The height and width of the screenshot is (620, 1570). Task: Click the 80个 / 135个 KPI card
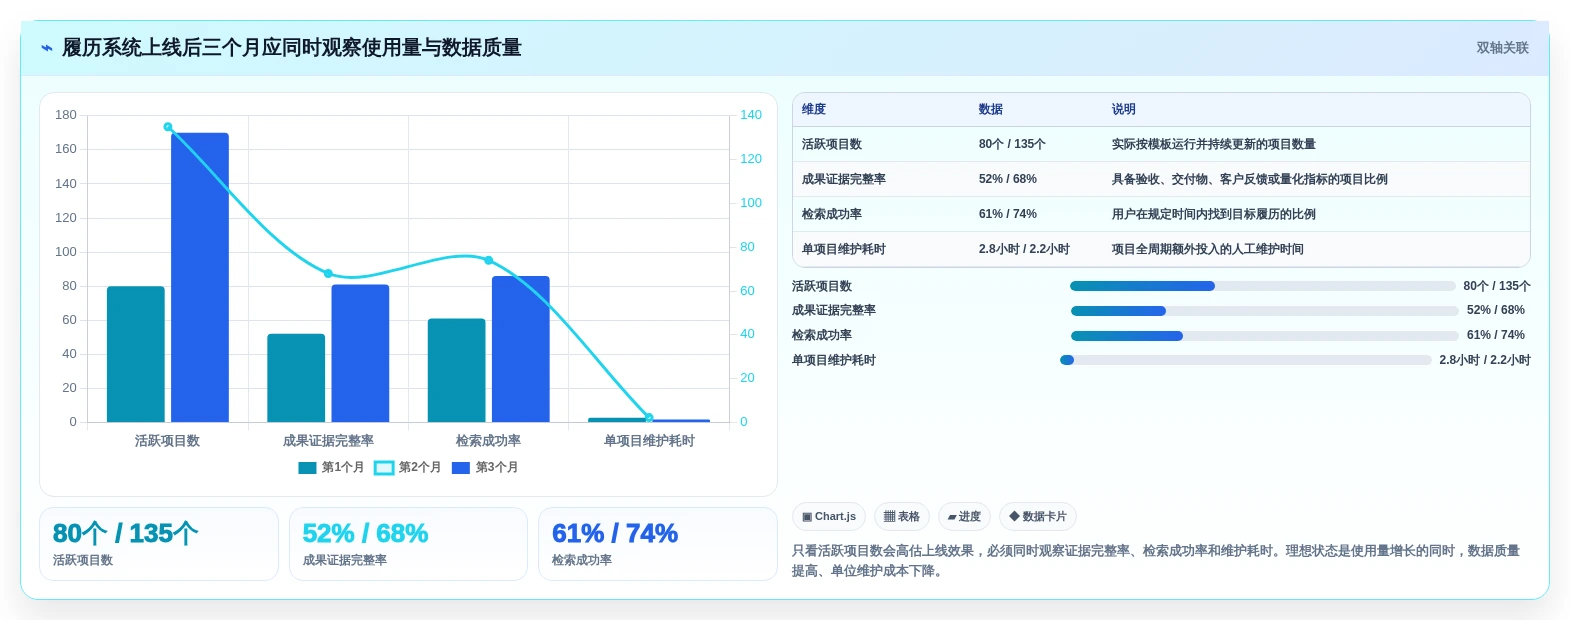pos(159,544)
